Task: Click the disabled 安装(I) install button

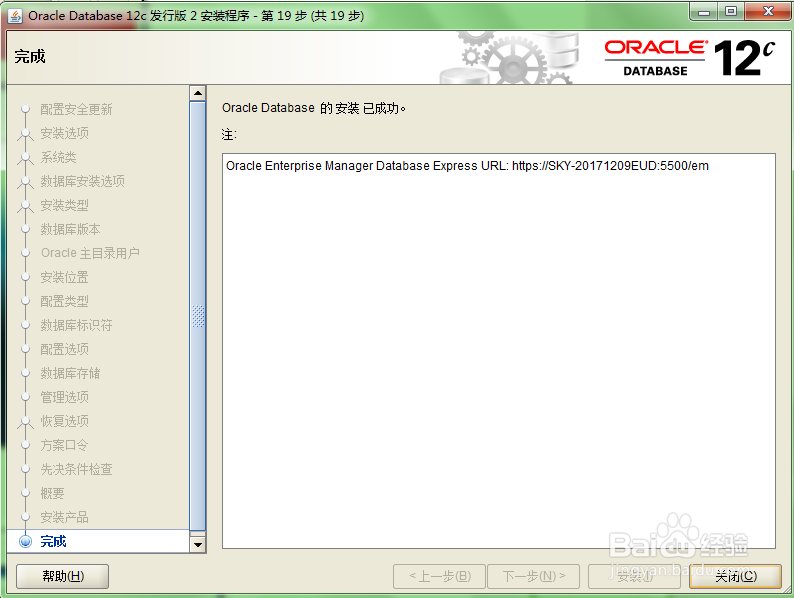Action: point(634,576)
